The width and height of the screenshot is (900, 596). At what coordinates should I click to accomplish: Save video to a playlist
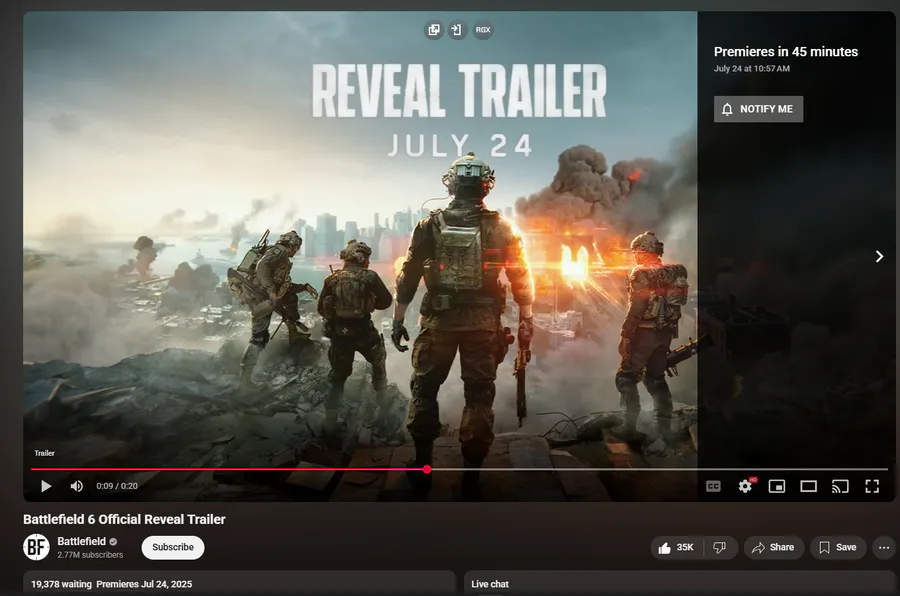coord(837,548)
